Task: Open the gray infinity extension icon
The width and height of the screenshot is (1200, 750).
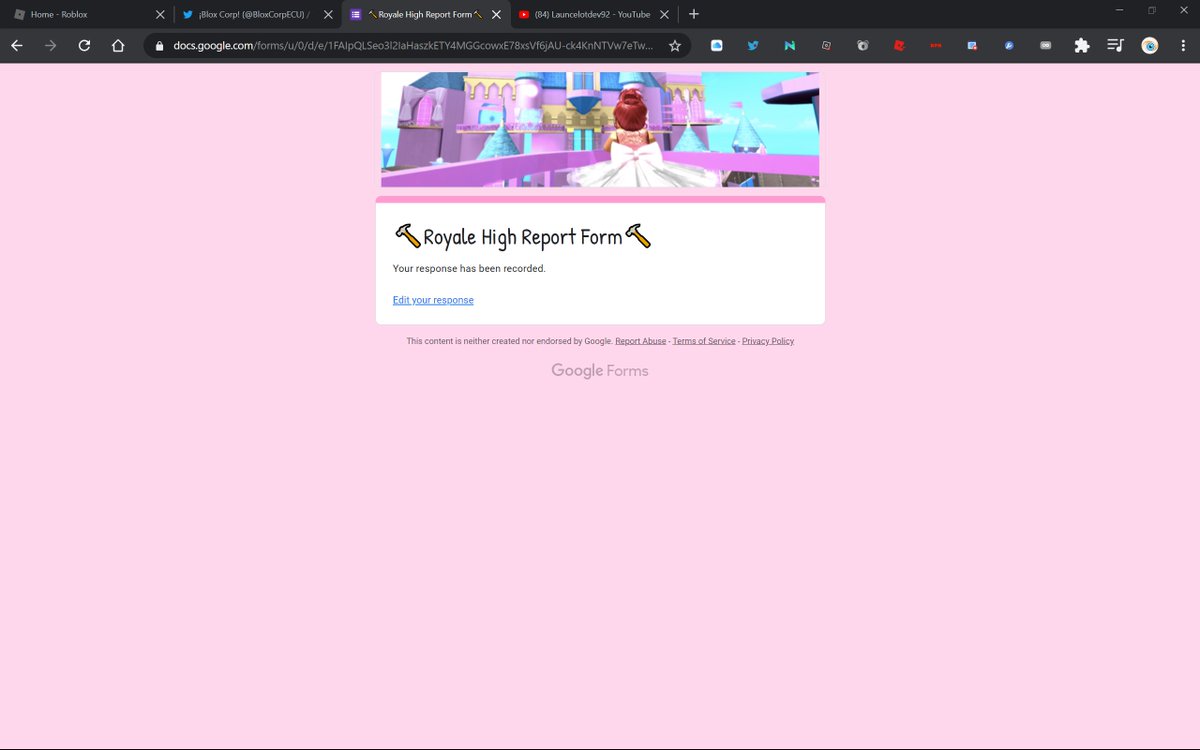Action: (1046, 46)
